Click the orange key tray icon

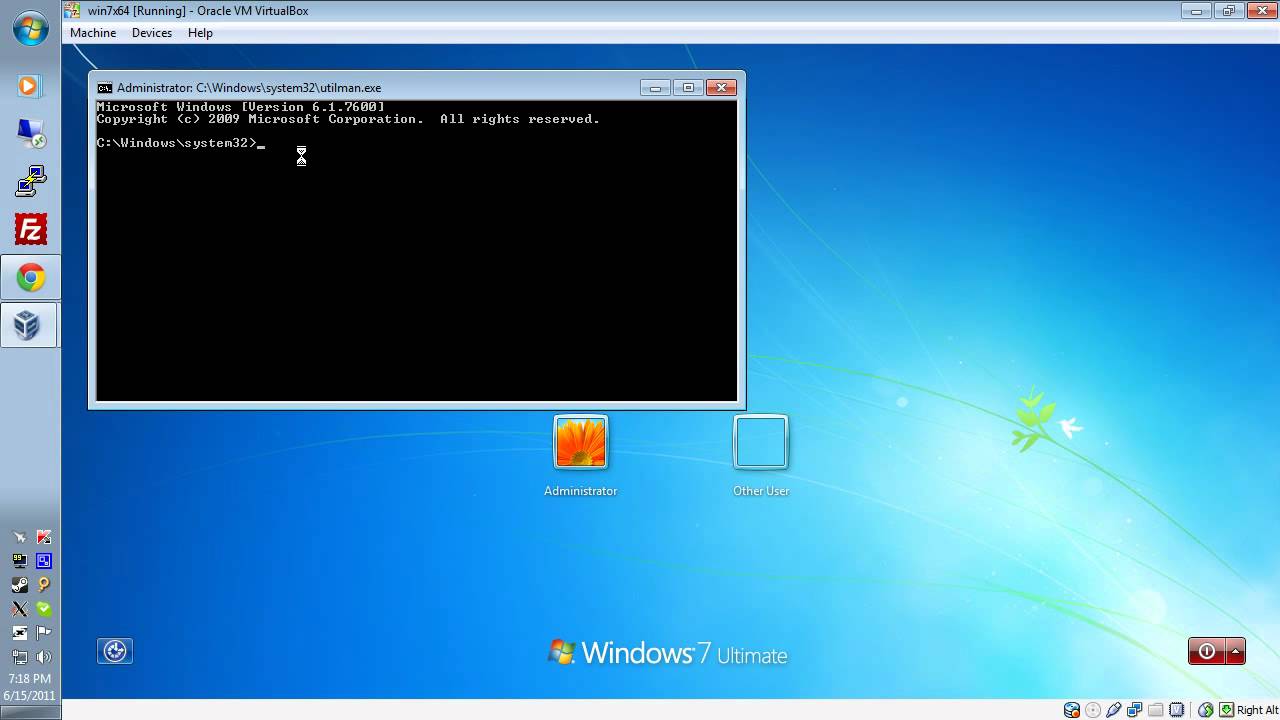coord(44,584)
